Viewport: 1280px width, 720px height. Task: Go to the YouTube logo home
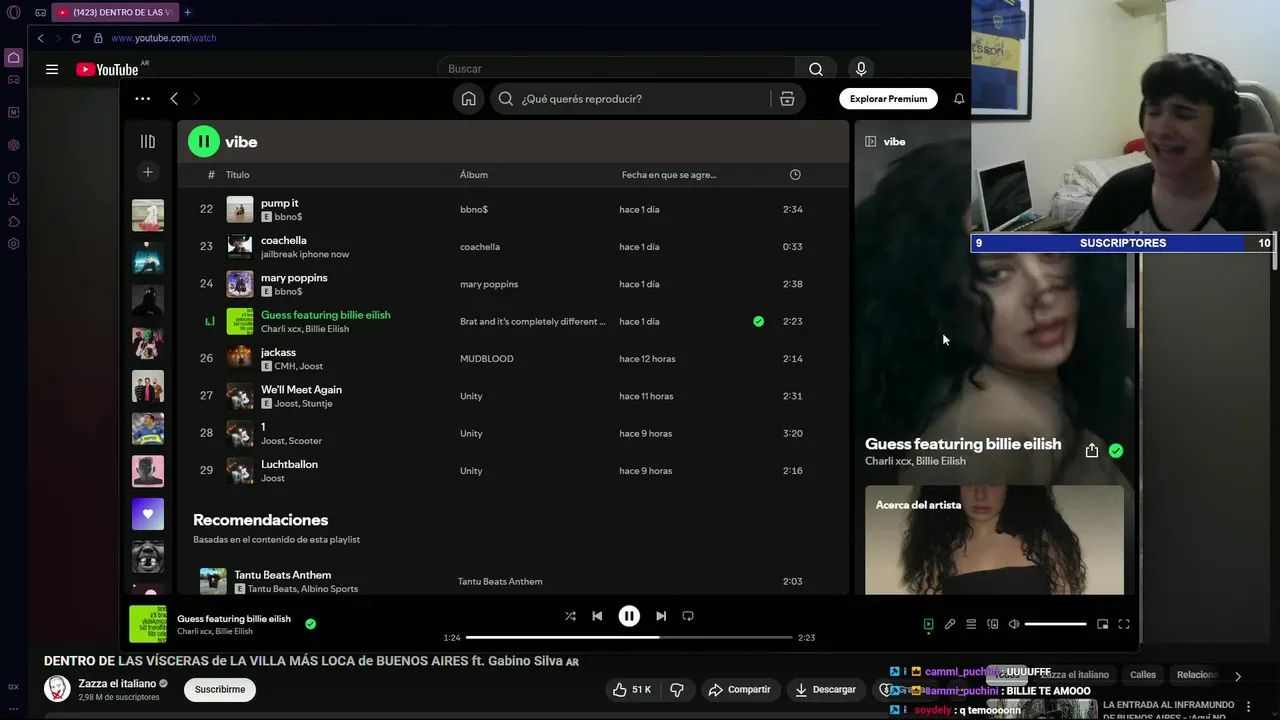108,69
